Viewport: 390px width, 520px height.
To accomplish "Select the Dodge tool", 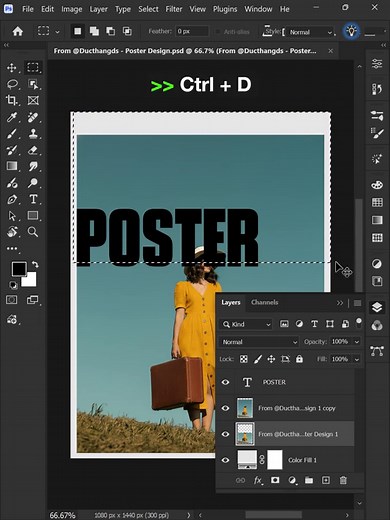I will coord(33,183).
